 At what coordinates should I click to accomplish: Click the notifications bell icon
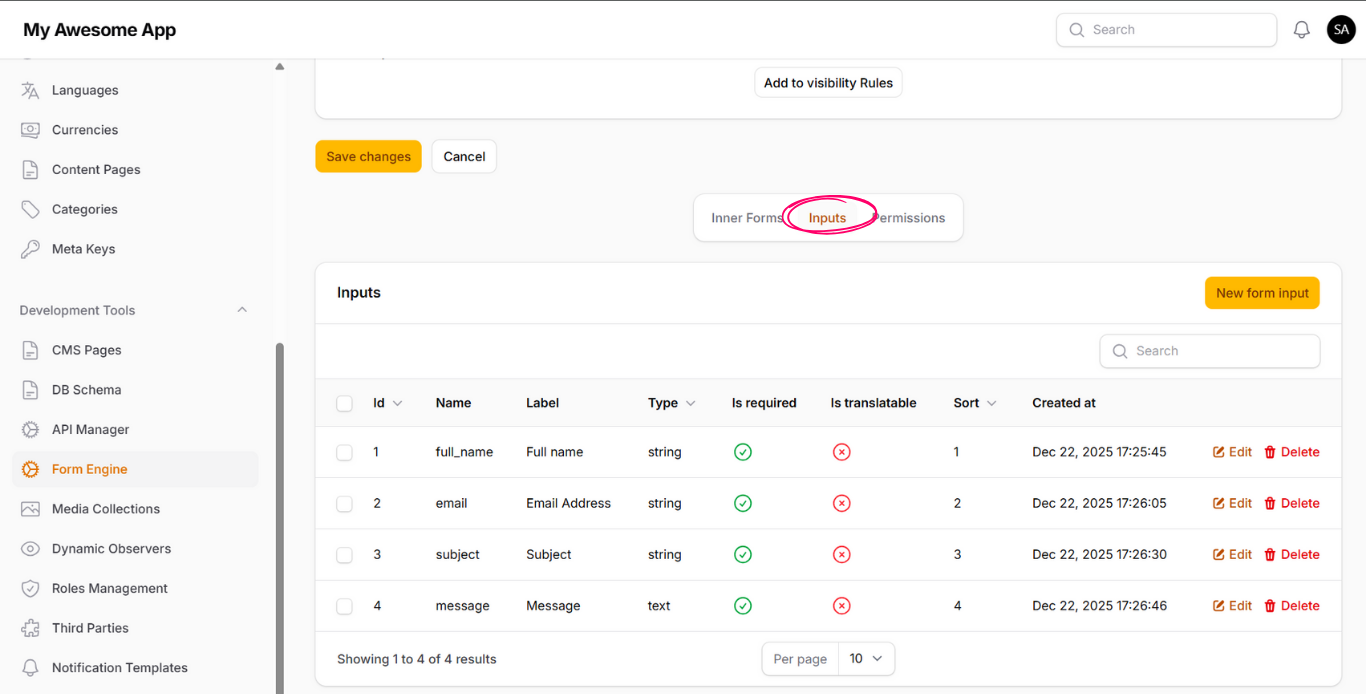click(x=1301, y=30)
